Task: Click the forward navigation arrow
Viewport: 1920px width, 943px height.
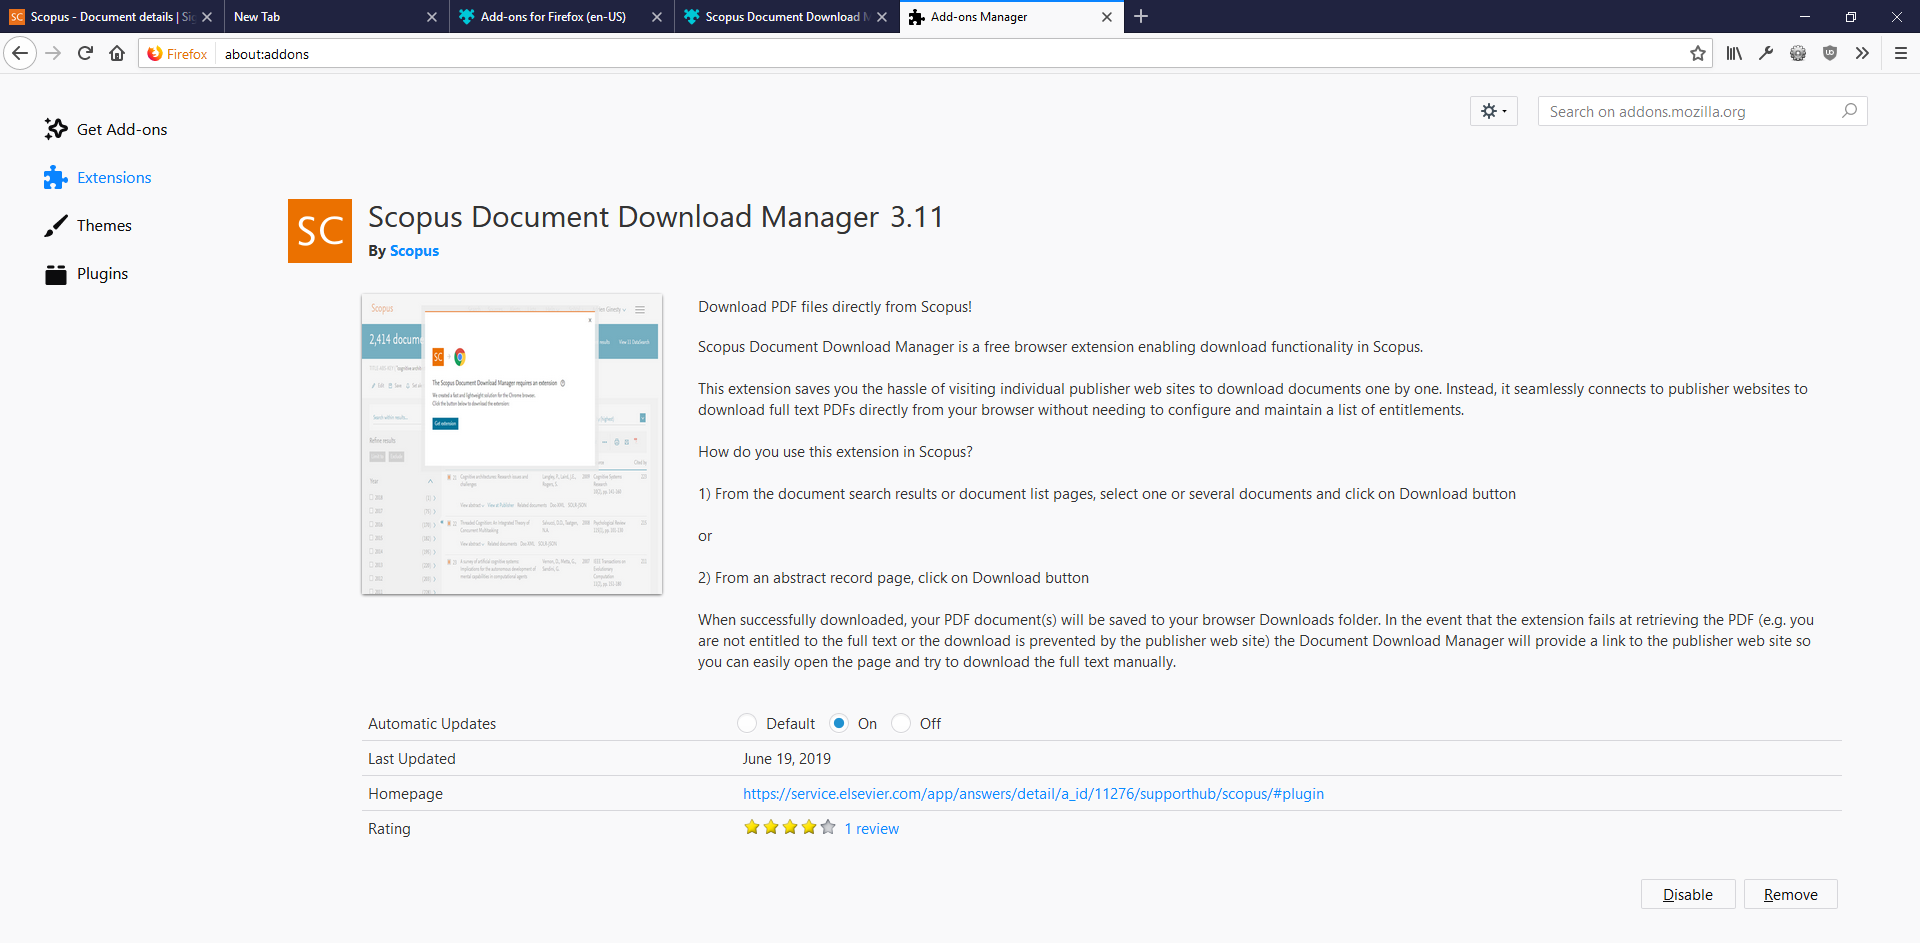Action: coord(54,54)
